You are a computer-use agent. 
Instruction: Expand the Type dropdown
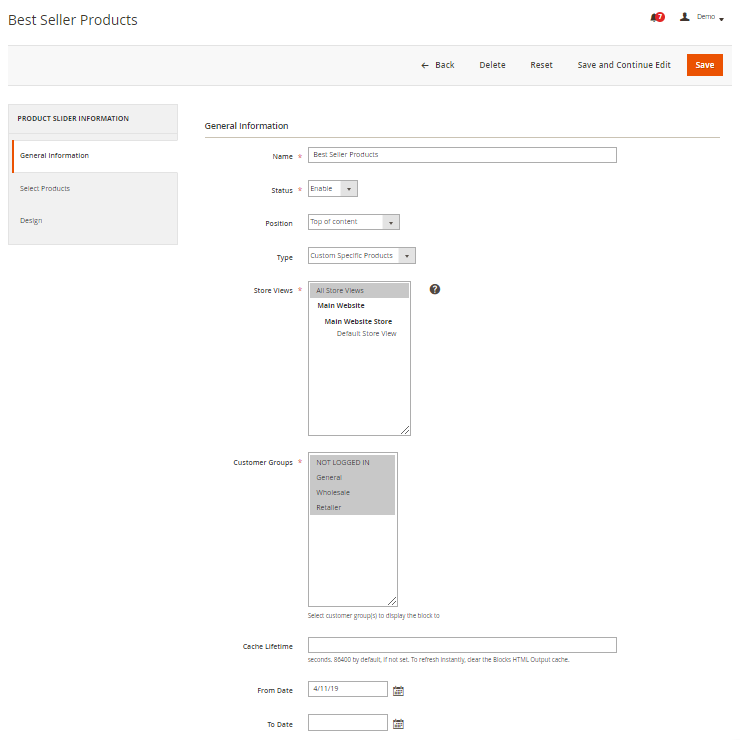pos(361,256)
